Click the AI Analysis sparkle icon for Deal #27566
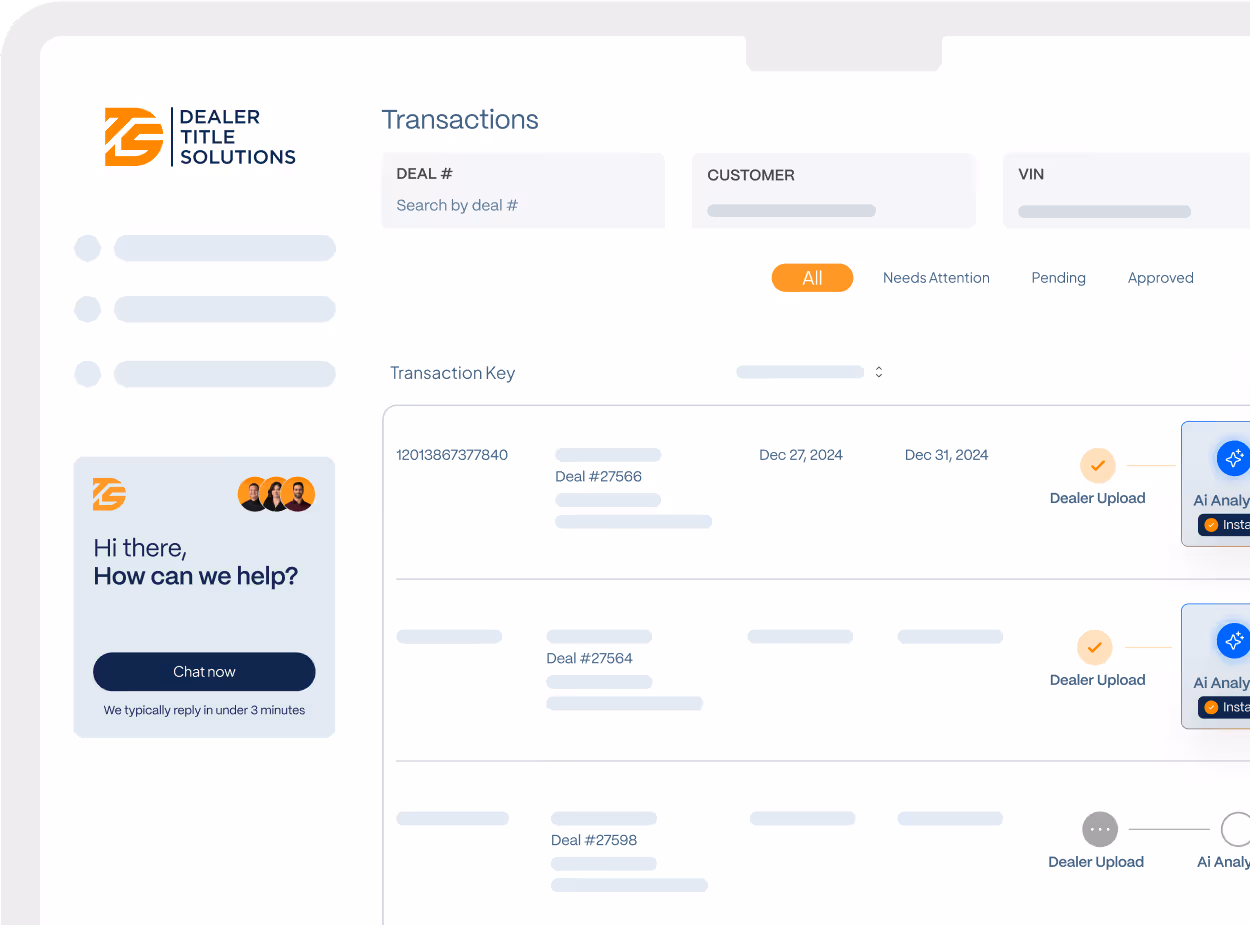The height and width of the screenshot is (925, 1250). (1234, 458)
